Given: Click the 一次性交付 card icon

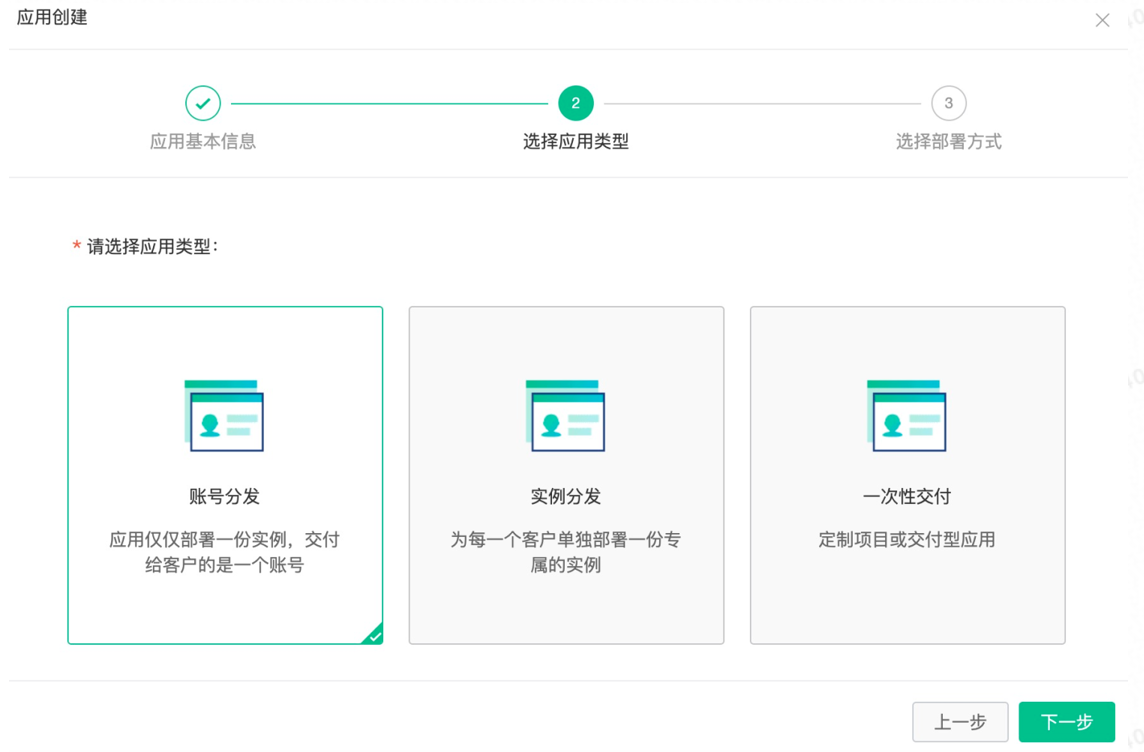Looking at the screenshot, I should tap(907, 416).
